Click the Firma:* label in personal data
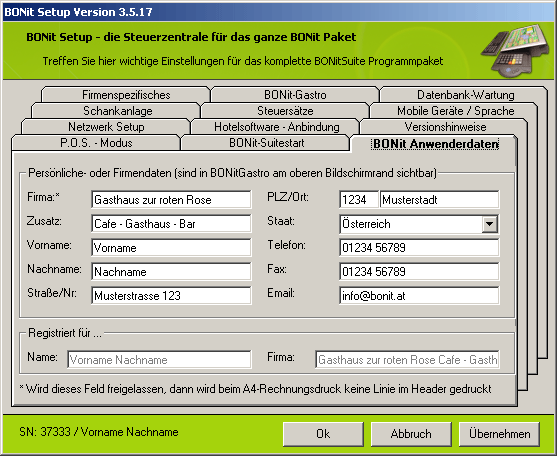This screenshot has width=557, height=456. point(43,197)
